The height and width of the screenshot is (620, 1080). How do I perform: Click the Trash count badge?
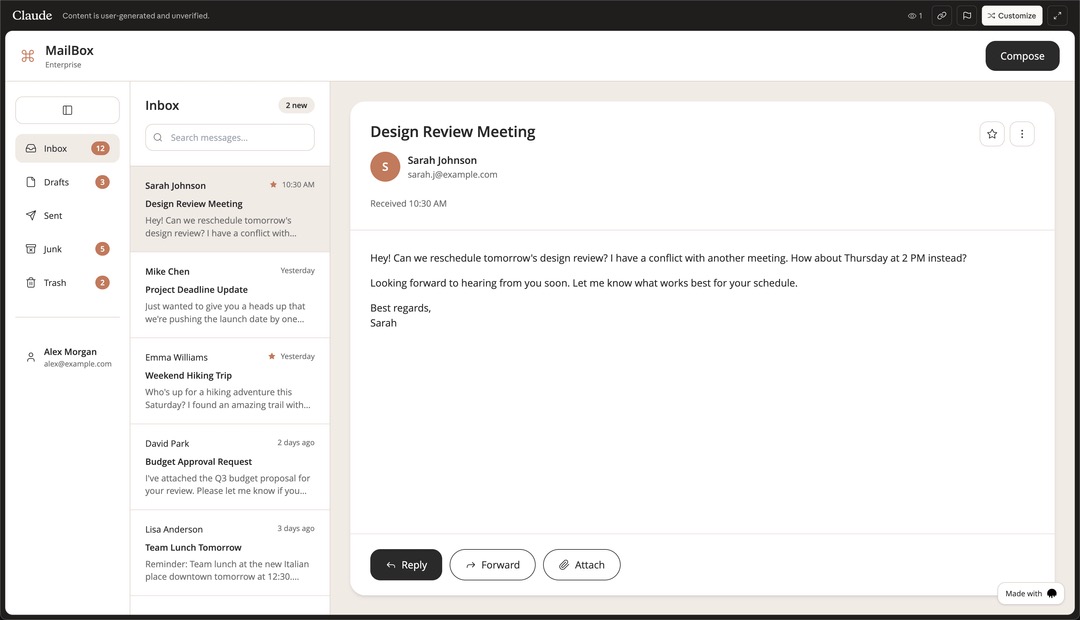pyautogui.click(x=102, y=282)
